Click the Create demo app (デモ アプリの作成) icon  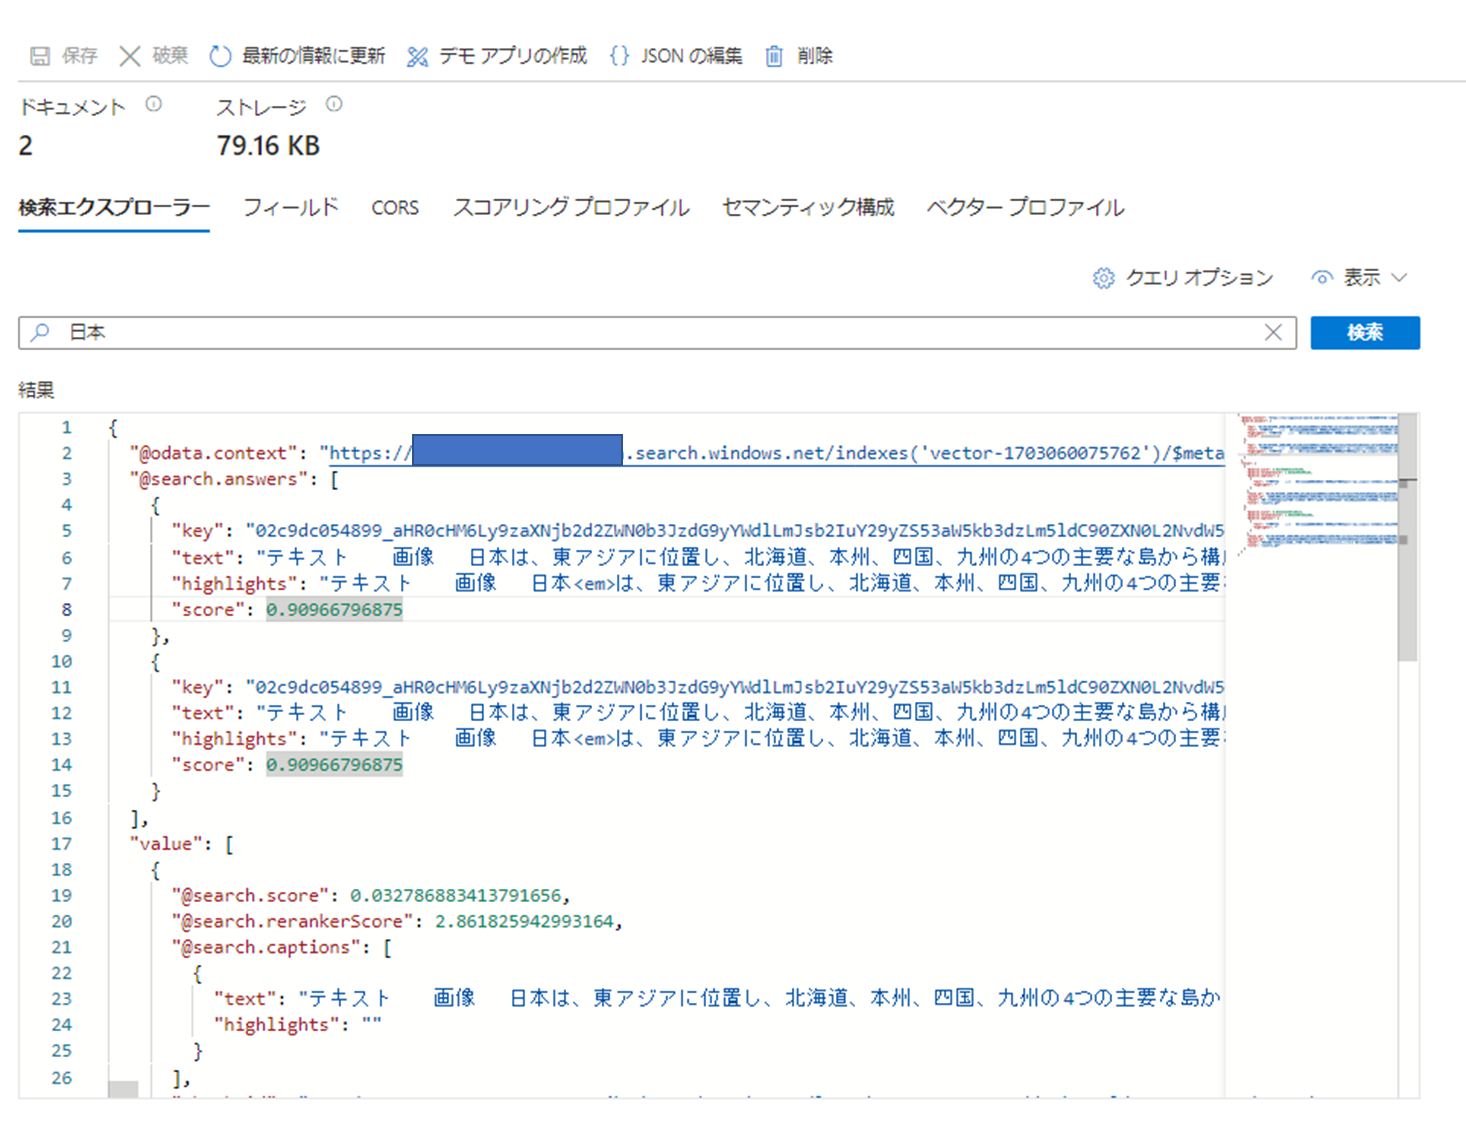pyautogui.click(x=417, y=56)
